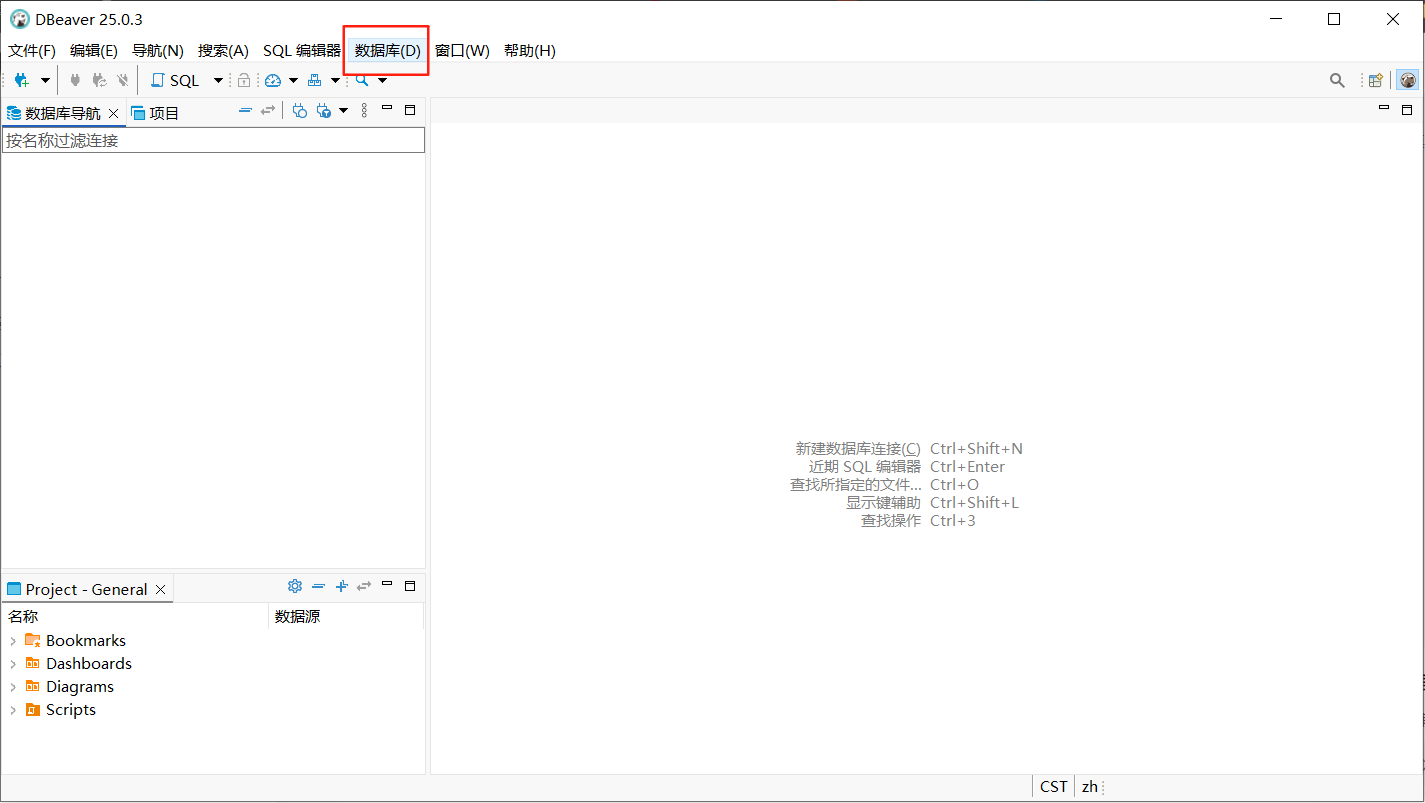Close the 数据库导航 tab
The width and height of the screenshot is (1425, 803).
(x=113, y=113)
